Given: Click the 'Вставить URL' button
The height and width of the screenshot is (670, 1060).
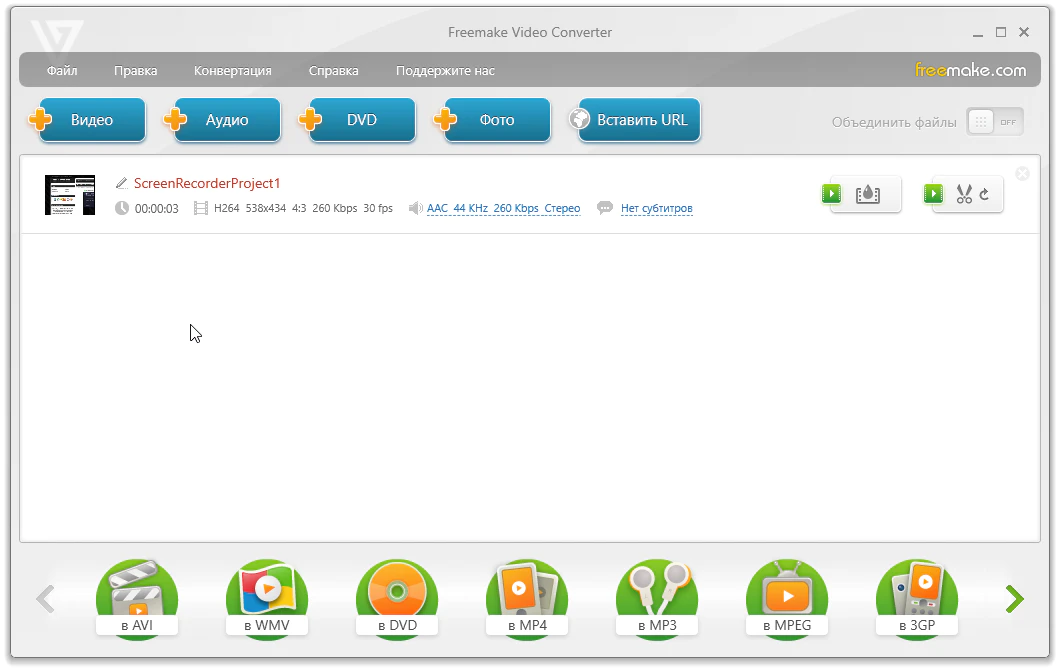Looking at the screenshot, I should tap(641, 120).
